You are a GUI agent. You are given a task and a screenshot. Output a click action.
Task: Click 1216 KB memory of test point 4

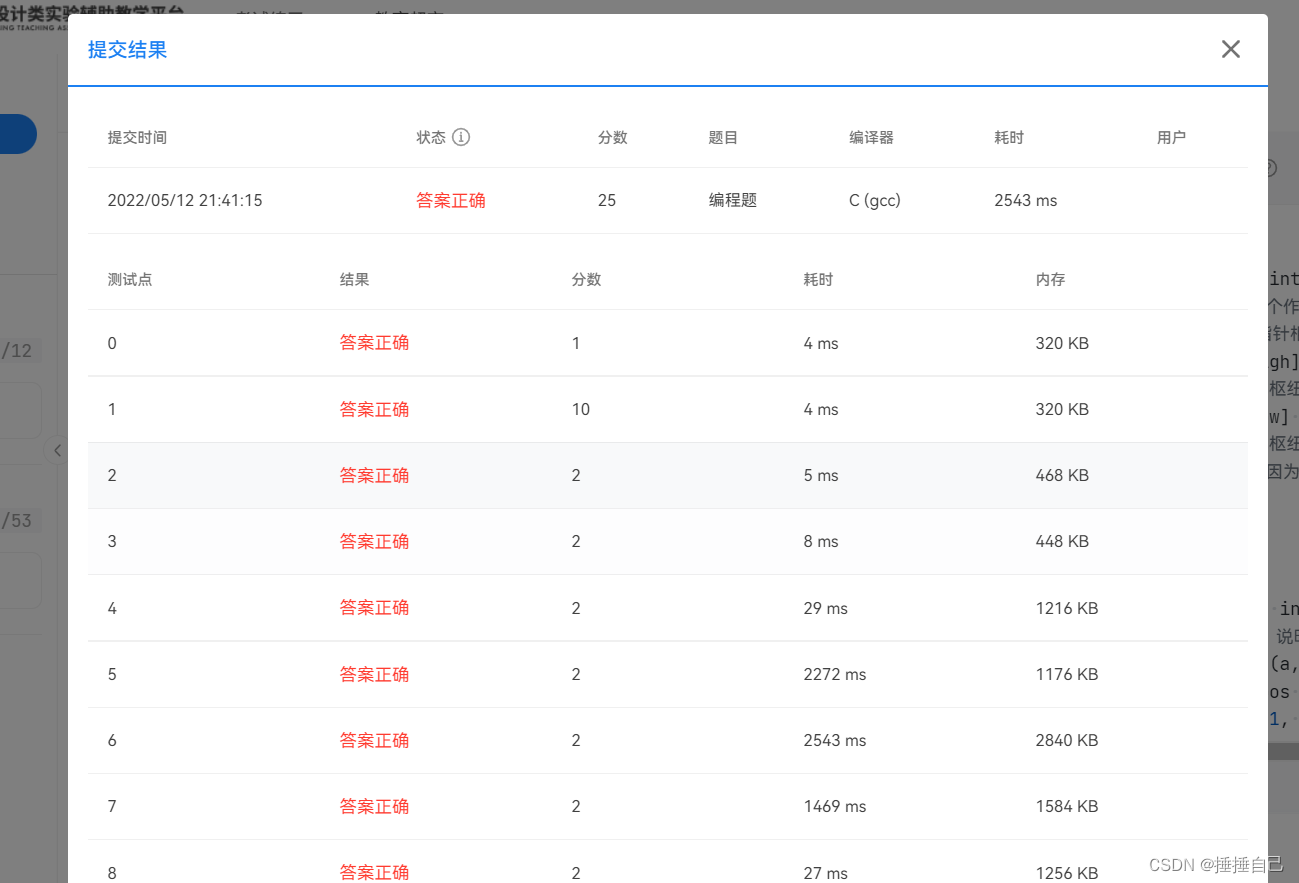(x=1067, y=608)
